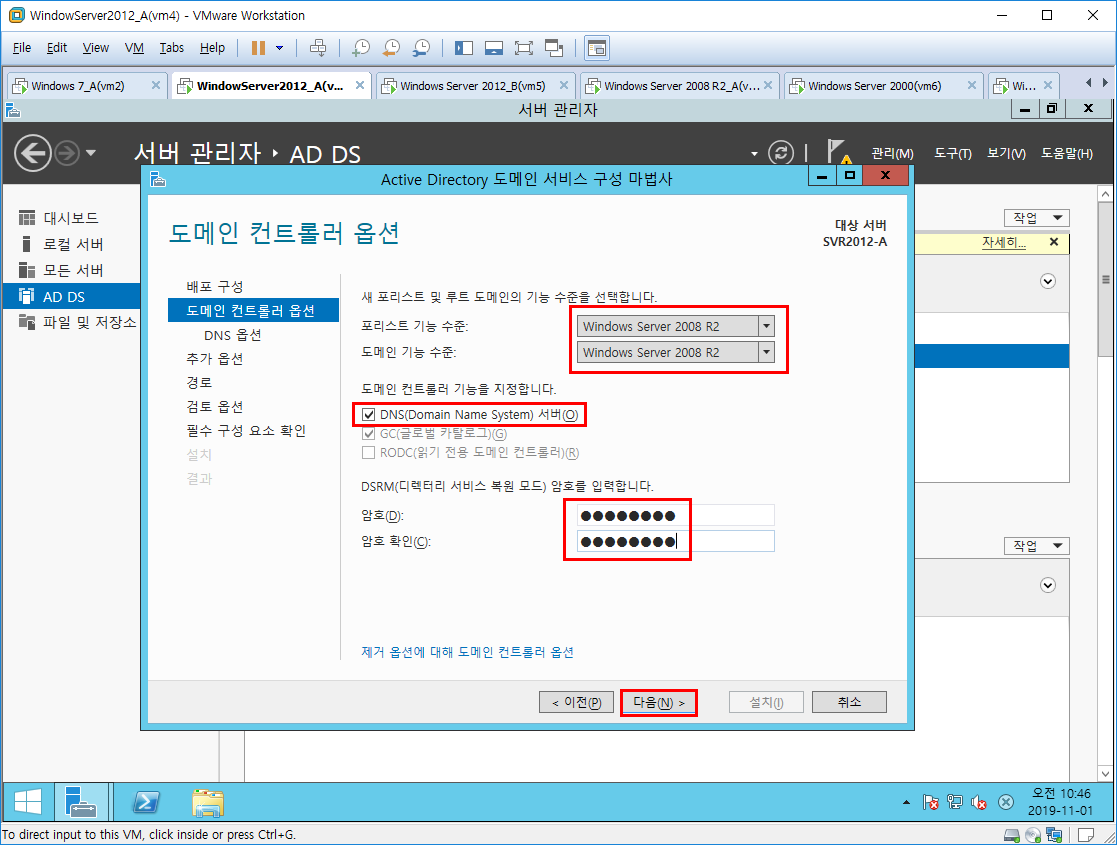
Task: Click the 자세히... link in the yellow bar
Action: coord(1004,242)
